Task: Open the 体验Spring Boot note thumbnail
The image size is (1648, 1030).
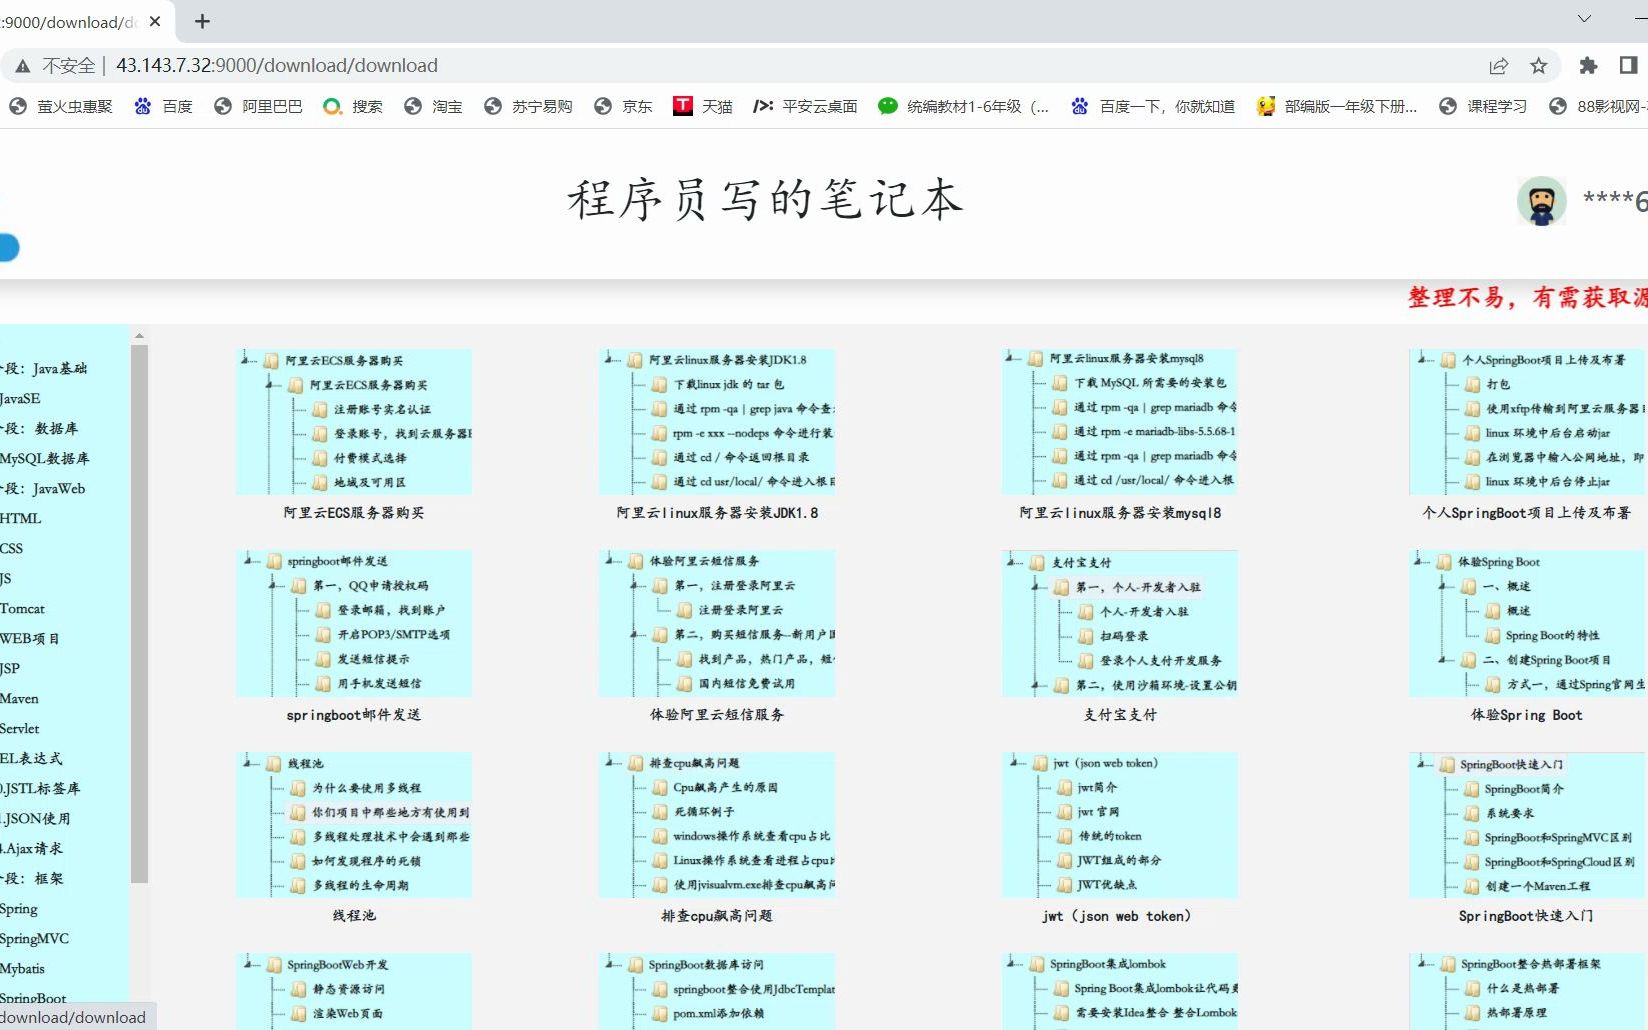Action: 1527,623
